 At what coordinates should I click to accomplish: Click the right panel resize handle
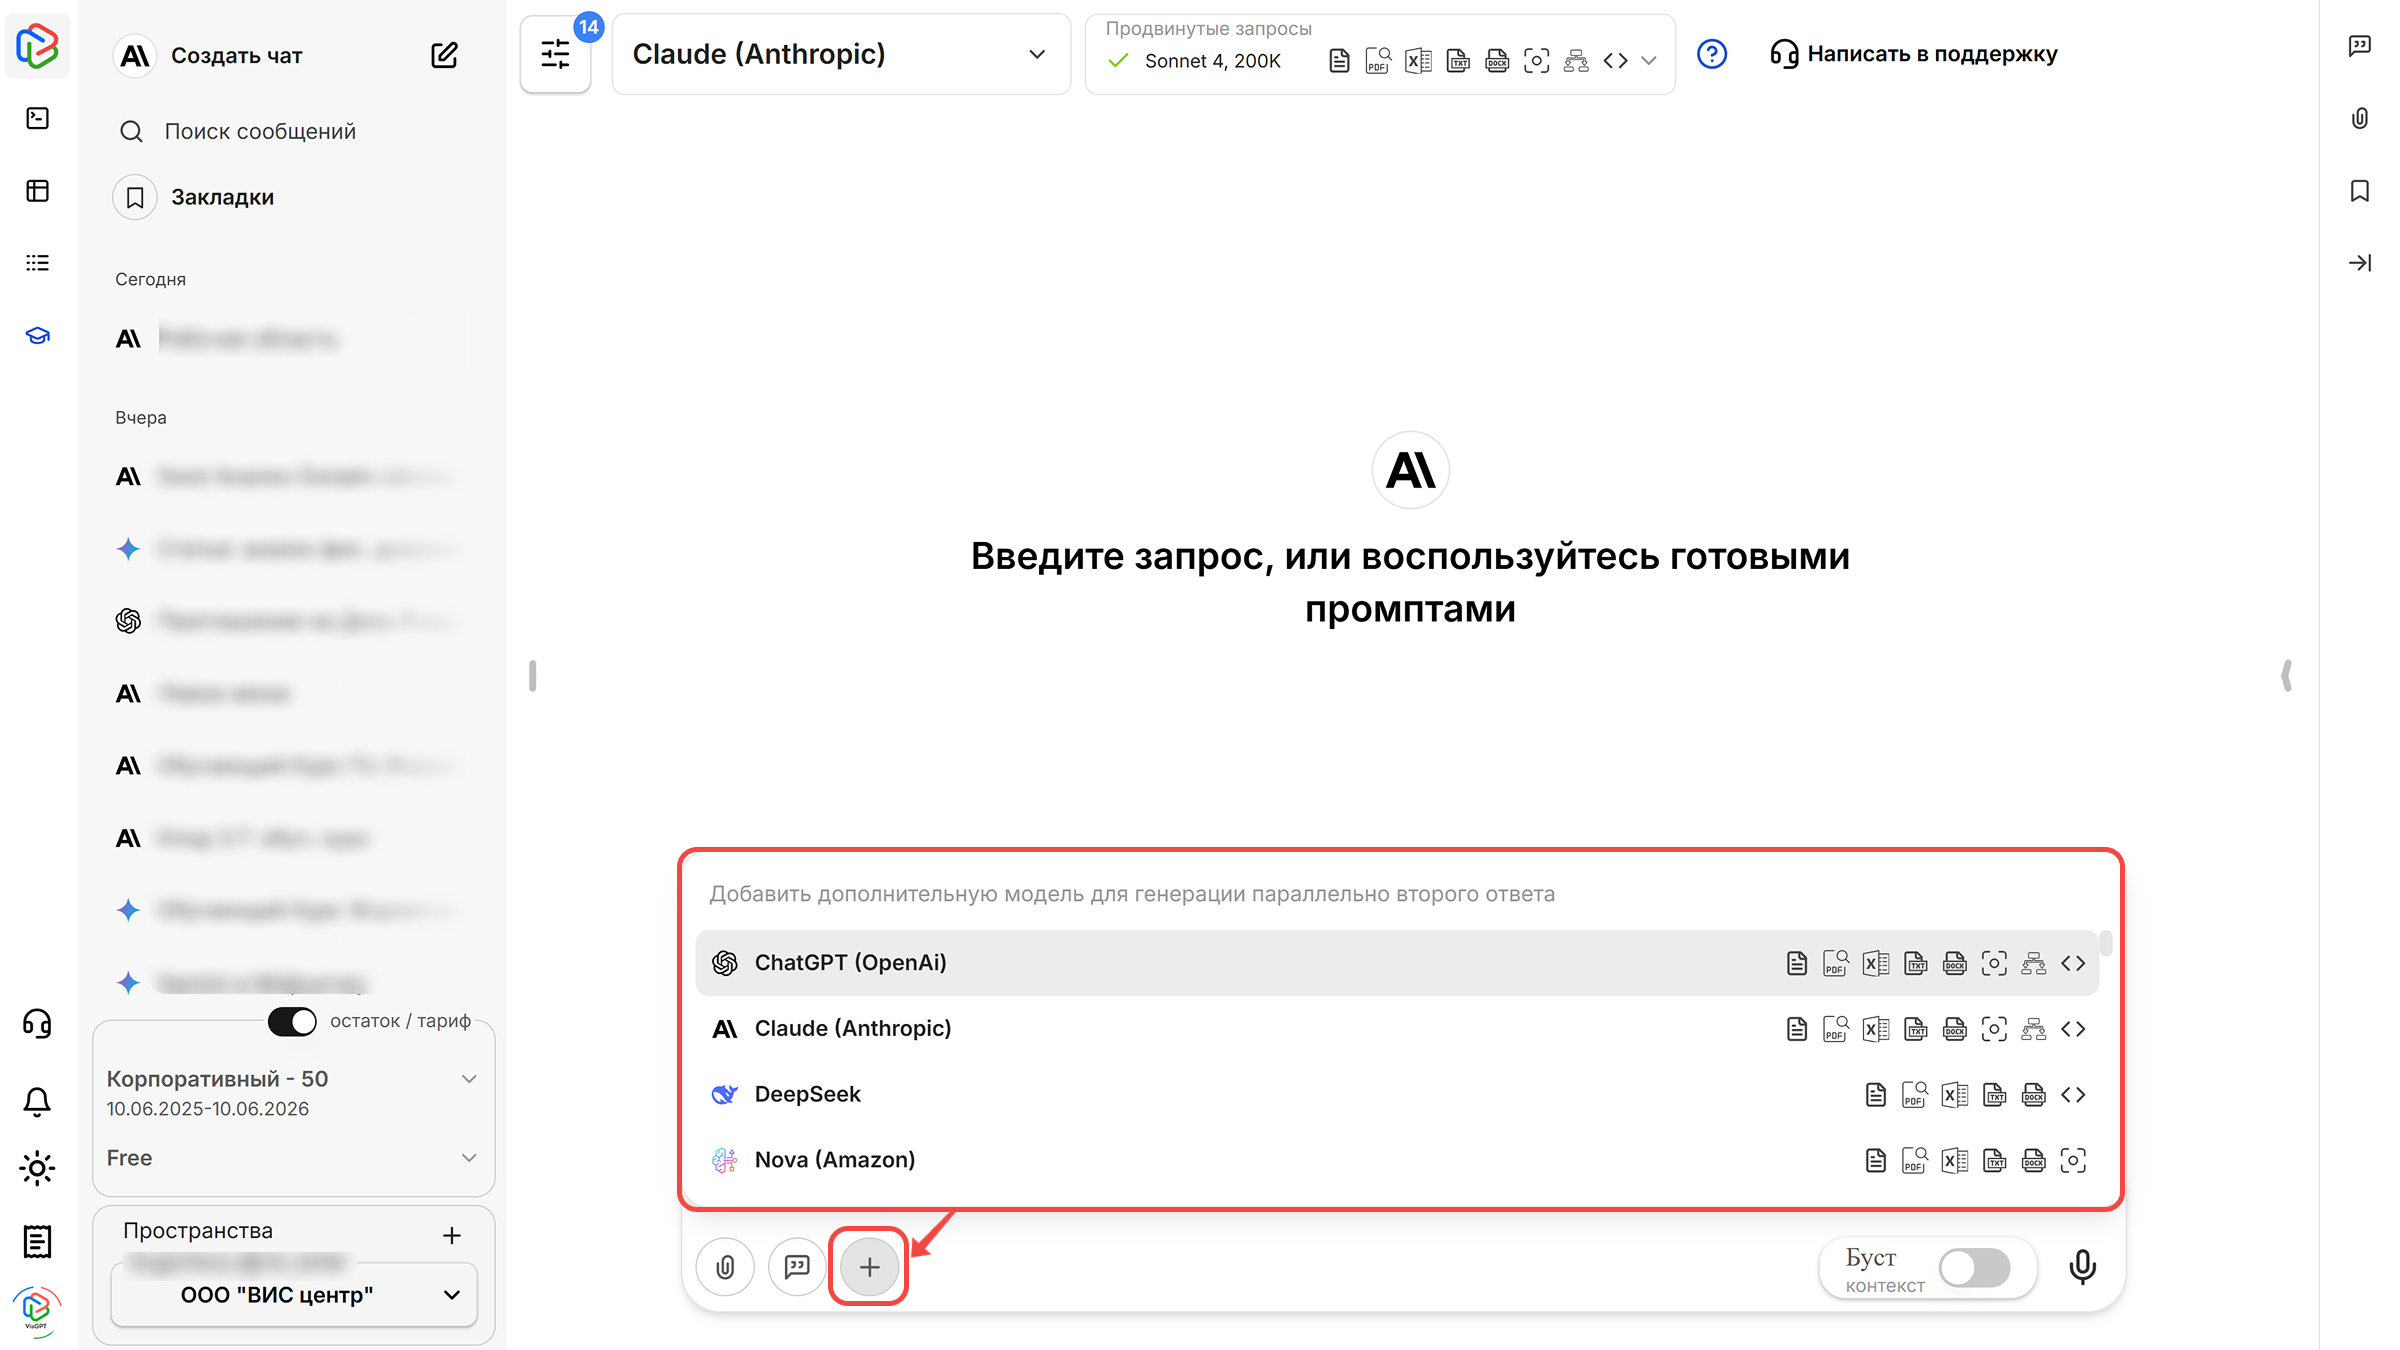point(2287,676)
